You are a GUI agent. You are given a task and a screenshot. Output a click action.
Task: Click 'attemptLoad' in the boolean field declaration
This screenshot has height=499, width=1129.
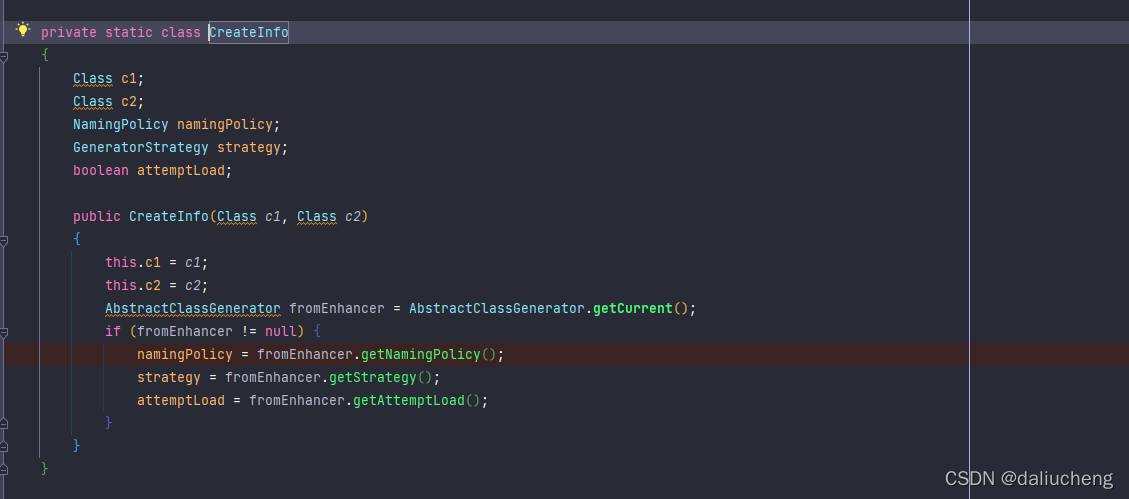pos(181,171)
